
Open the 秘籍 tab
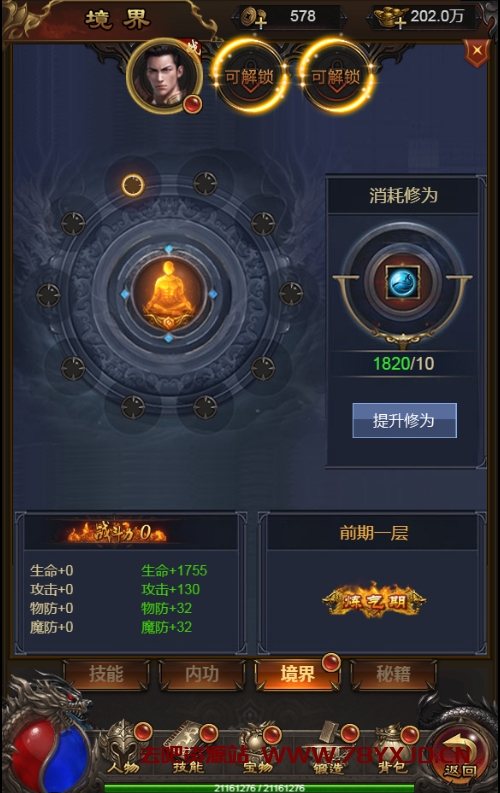click(x=393, y=674)
